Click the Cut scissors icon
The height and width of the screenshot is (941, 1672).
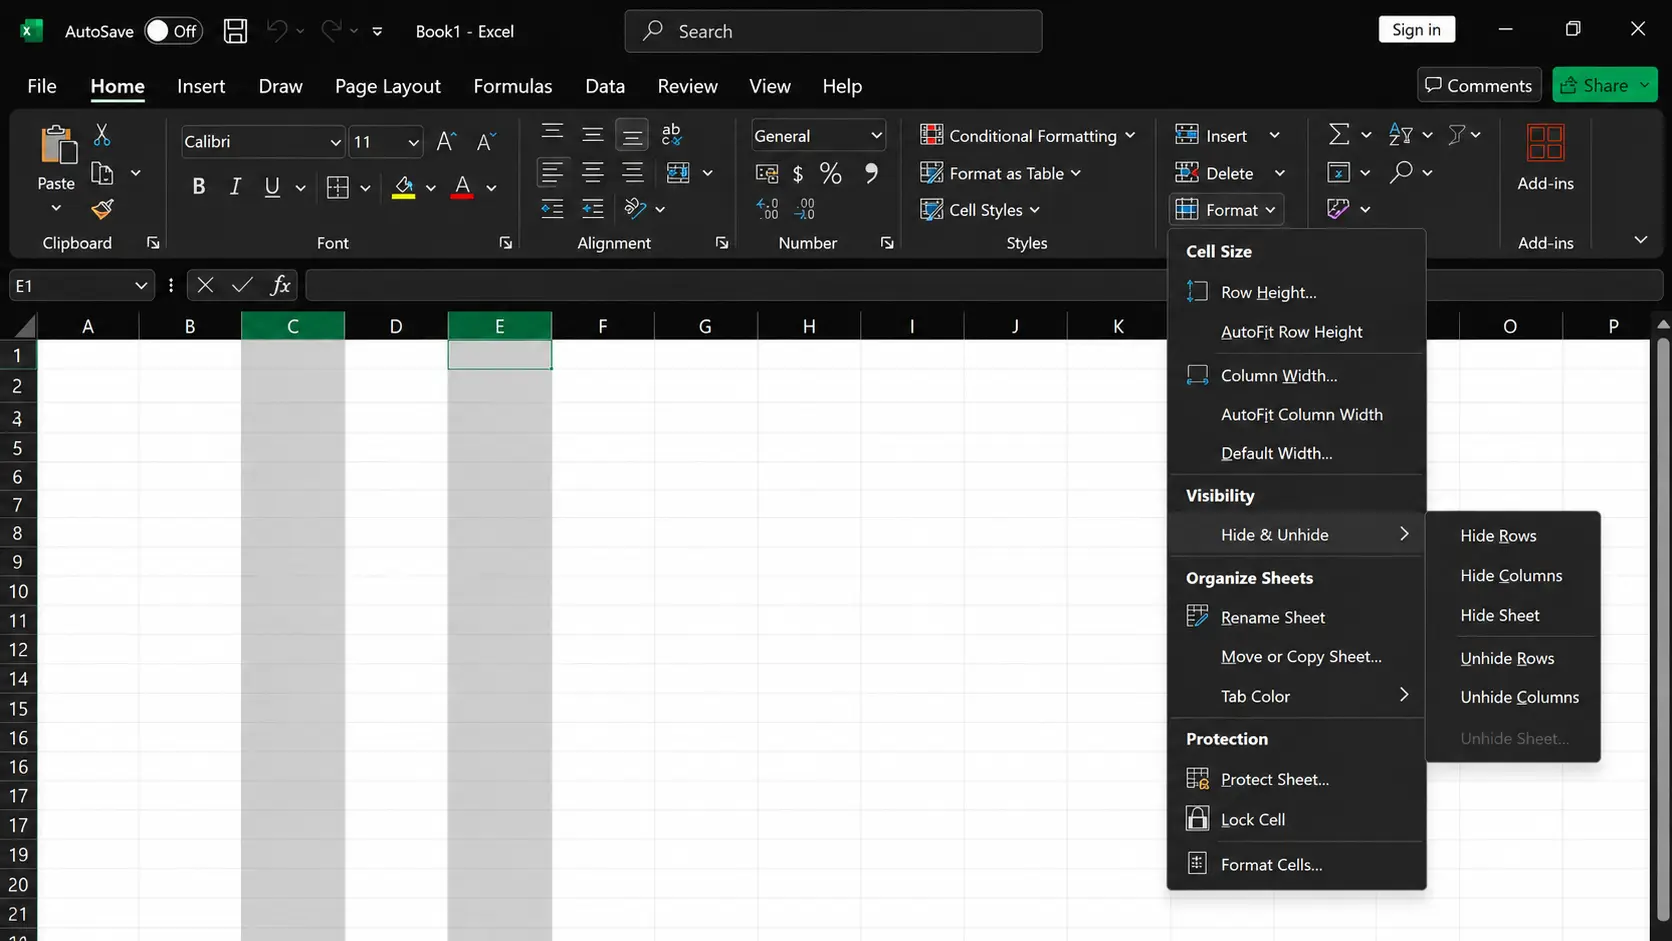click(x=102, y=134)
